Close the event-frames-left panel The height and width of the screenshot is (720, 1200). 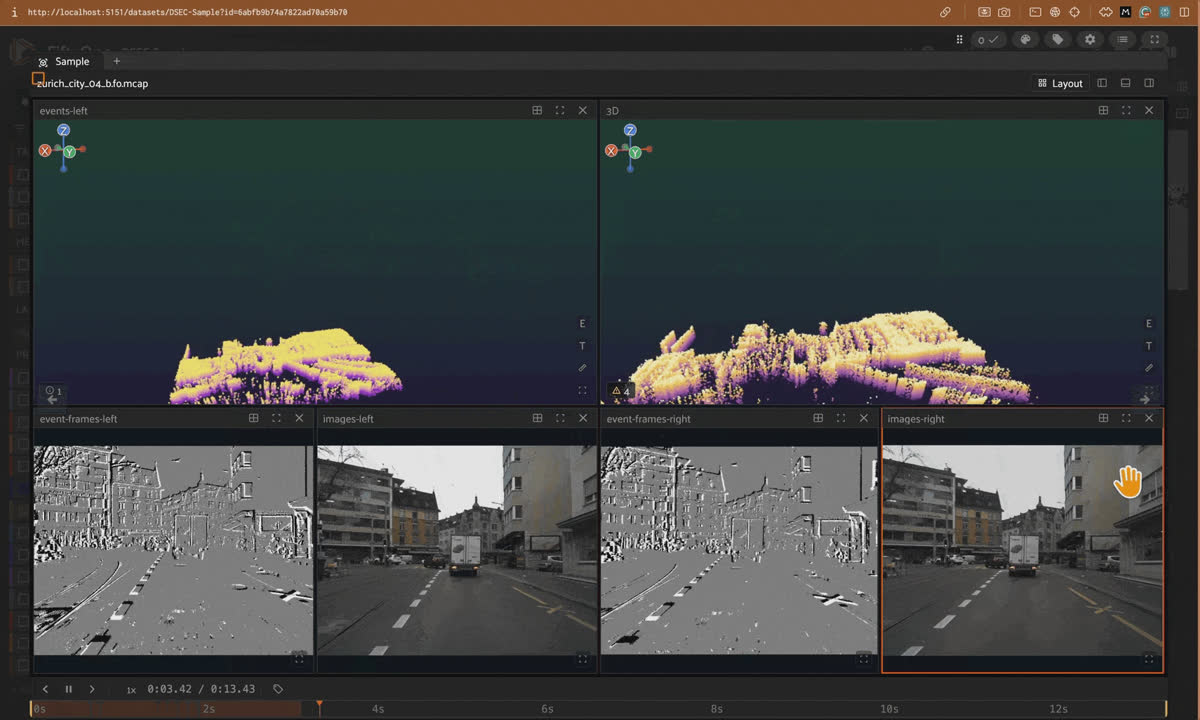(x=299, y=418)
